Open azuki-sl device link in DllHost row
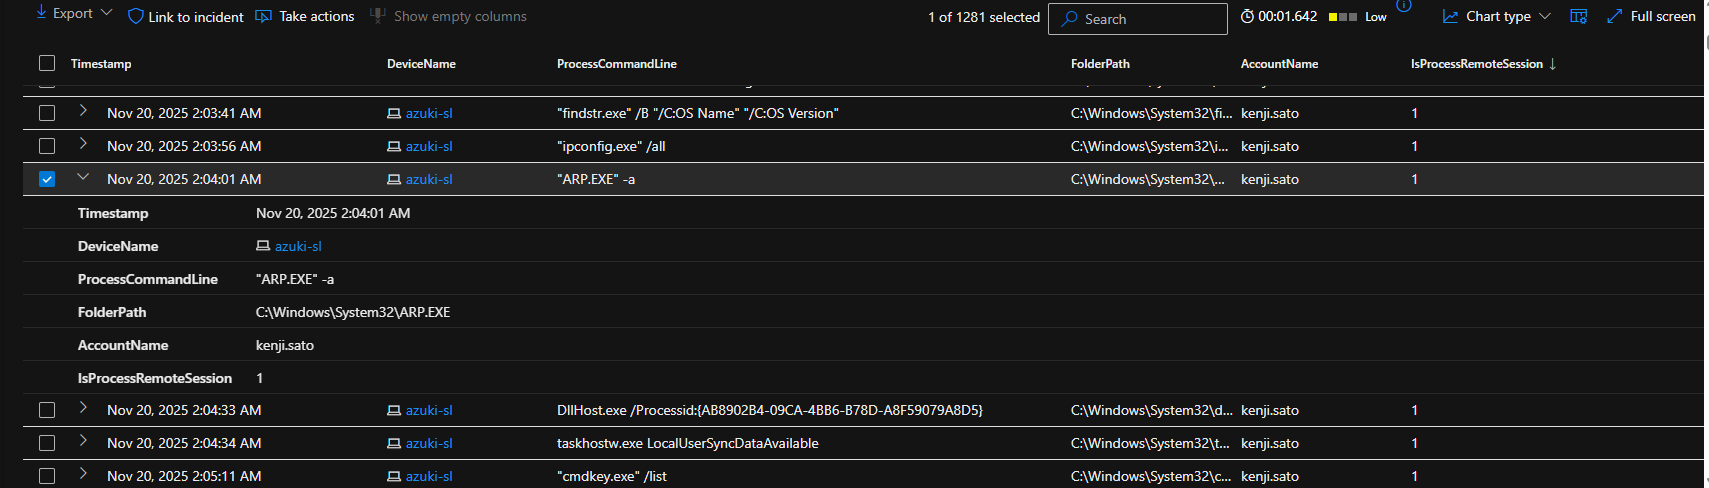Image resolution: width=1709 pixels, height=488 pixels. (429, 411)
